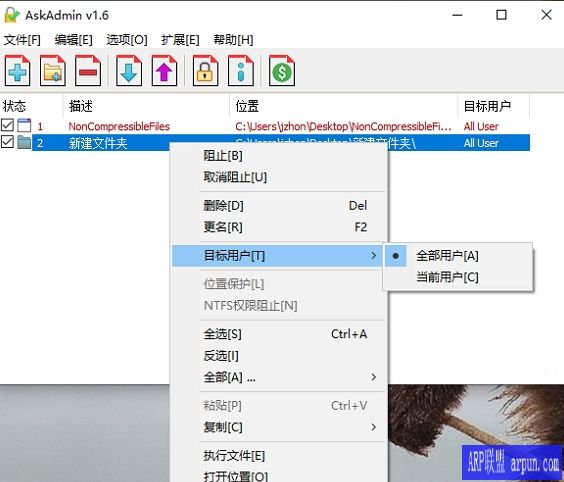Click All User in 新建文件夹 row
Screen dimensions: 564x482
(x=481, y=143)
